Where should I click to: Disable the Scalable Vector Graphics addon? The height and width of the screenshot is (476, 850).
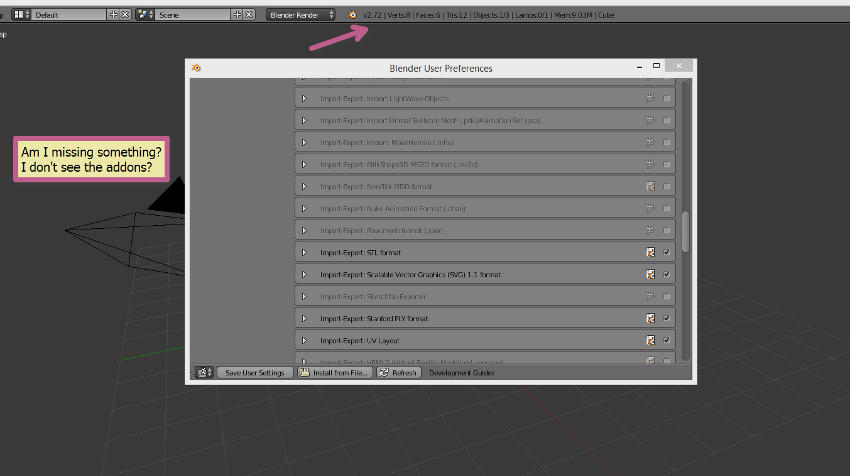[x=667, y=274]
